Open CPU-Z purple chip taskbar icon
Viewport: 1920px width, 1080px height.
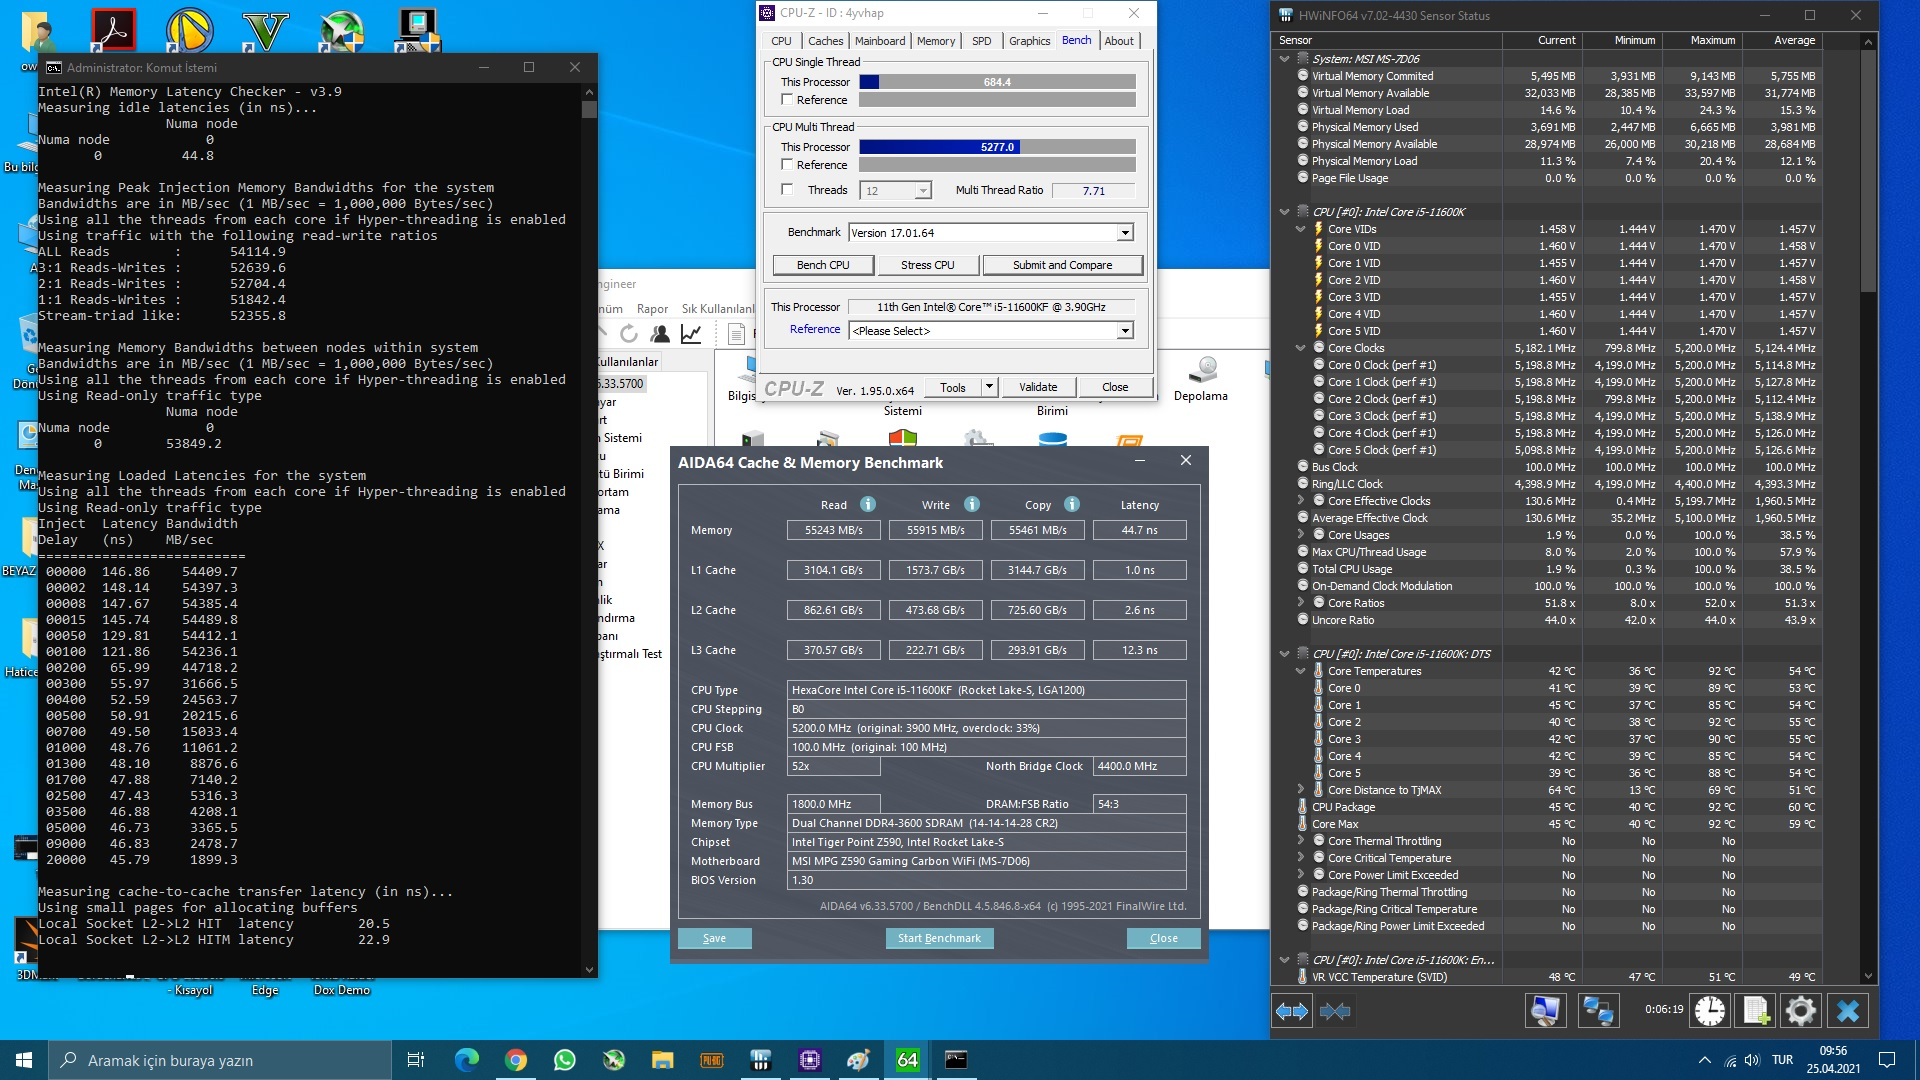(x=810, y=1060)
